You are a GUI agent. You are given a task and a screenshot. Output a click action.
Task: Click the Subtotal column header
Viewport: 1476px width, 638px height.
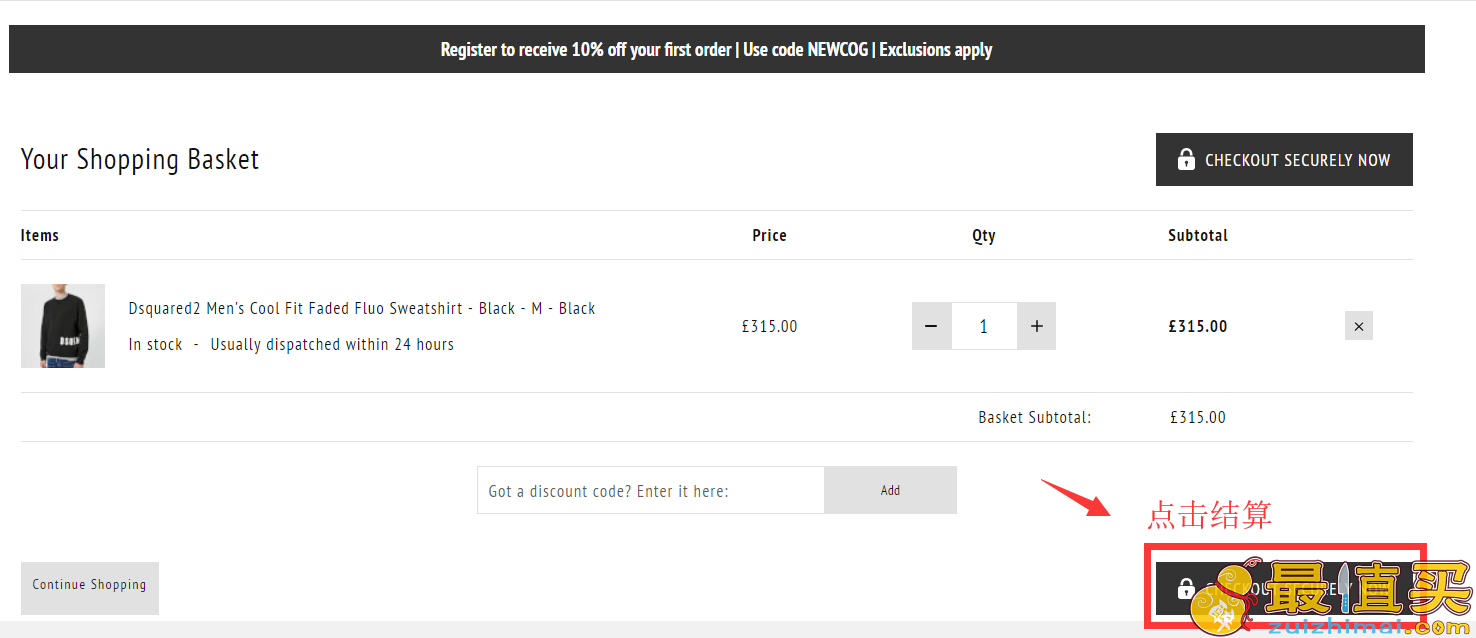tap(1198, 235)
